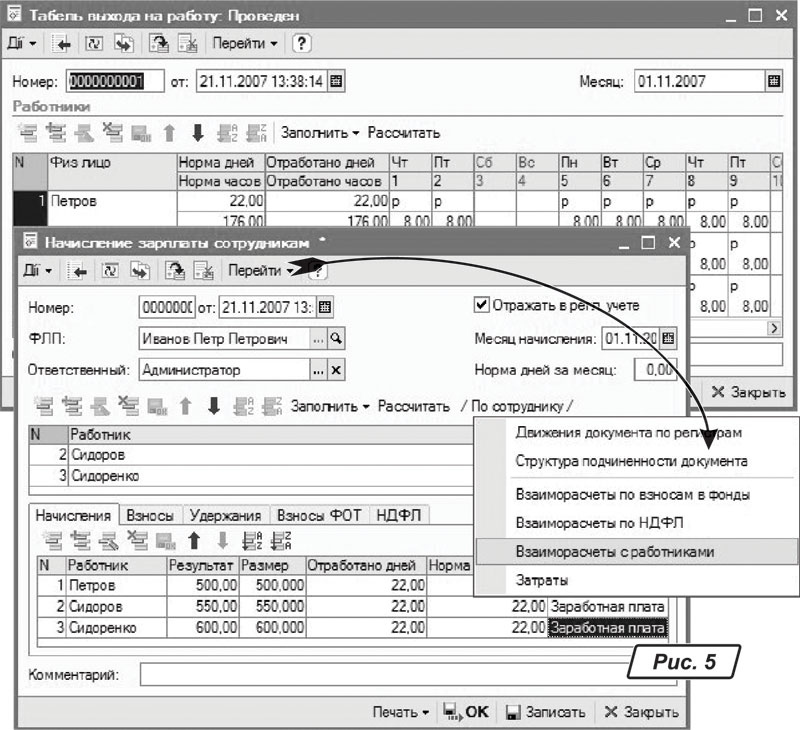800x730 pixels.
Task: Click the help icon in the Табель window toolbar
Action: tap(300, 44)
